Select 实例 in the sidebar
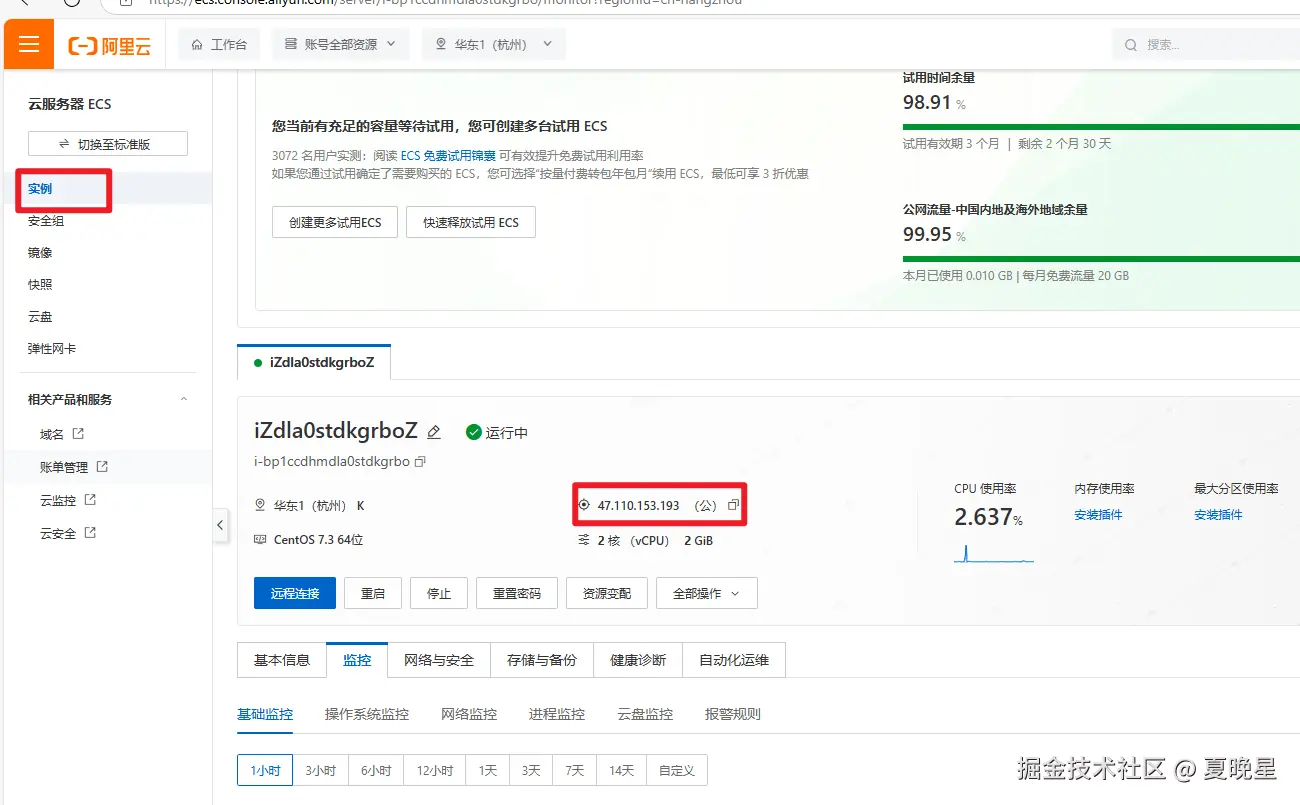This screenshot has width=1300, height=805. click(40, 189)
